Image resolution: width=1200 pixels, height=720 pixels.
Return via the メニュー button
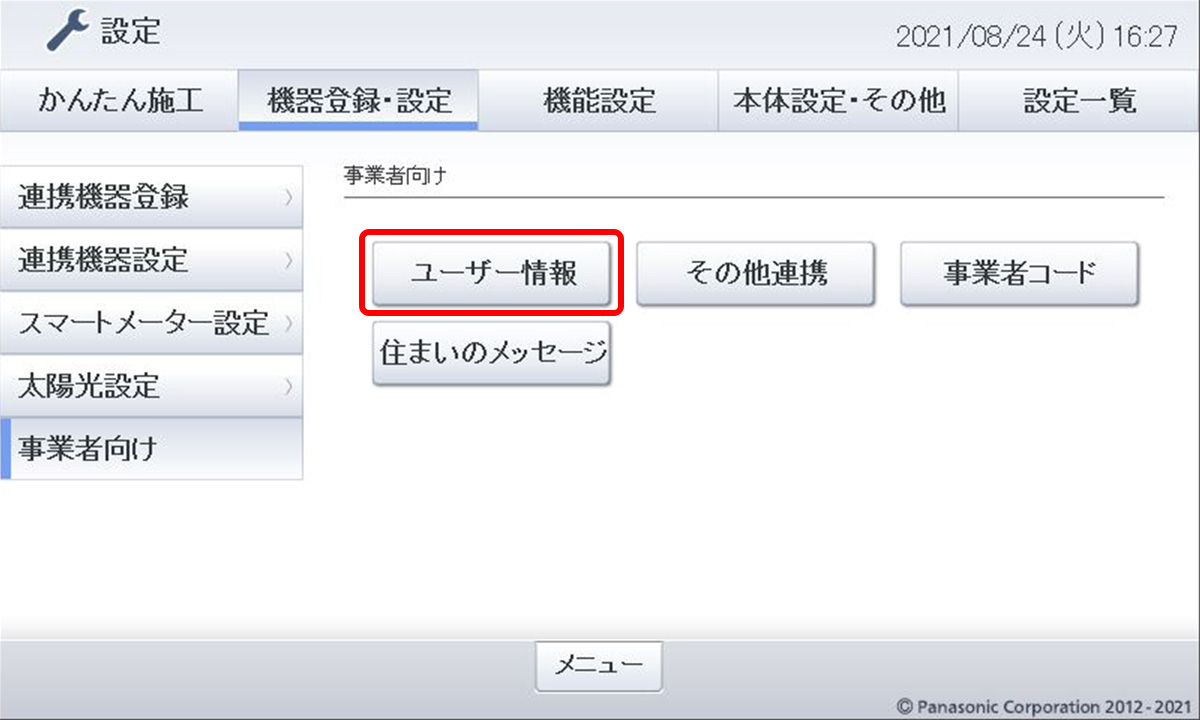pyautogui.click(x=599, y=664)
